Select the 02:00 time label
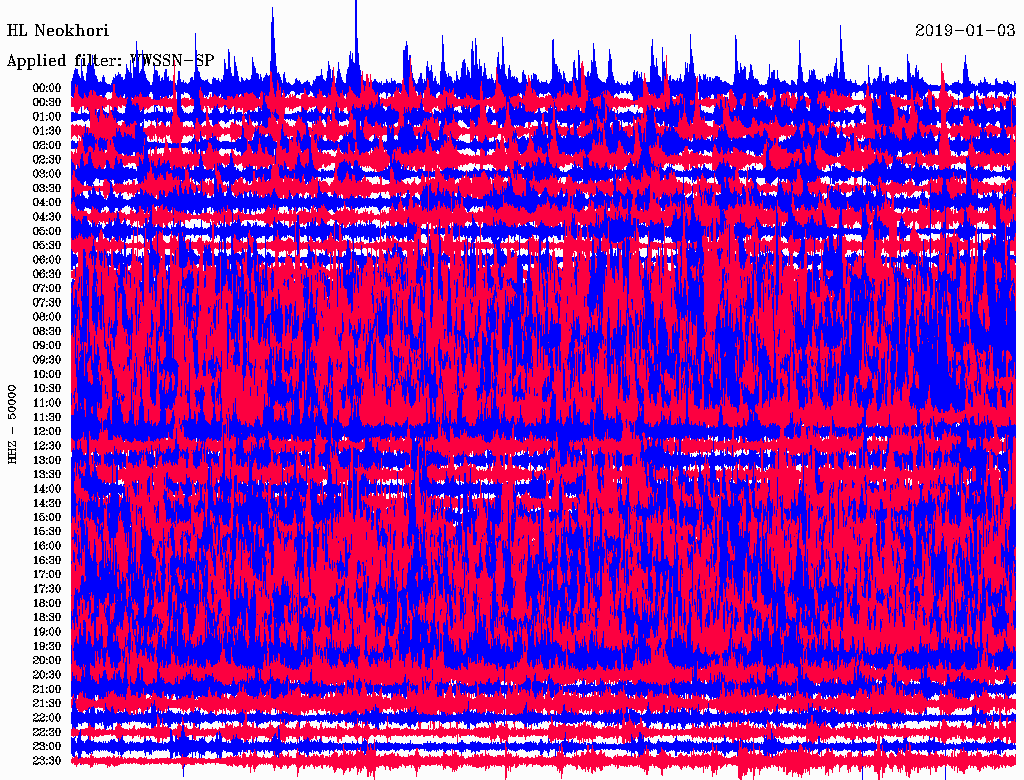The height and width of the screenshot is (780, 1024). [46, 145]
